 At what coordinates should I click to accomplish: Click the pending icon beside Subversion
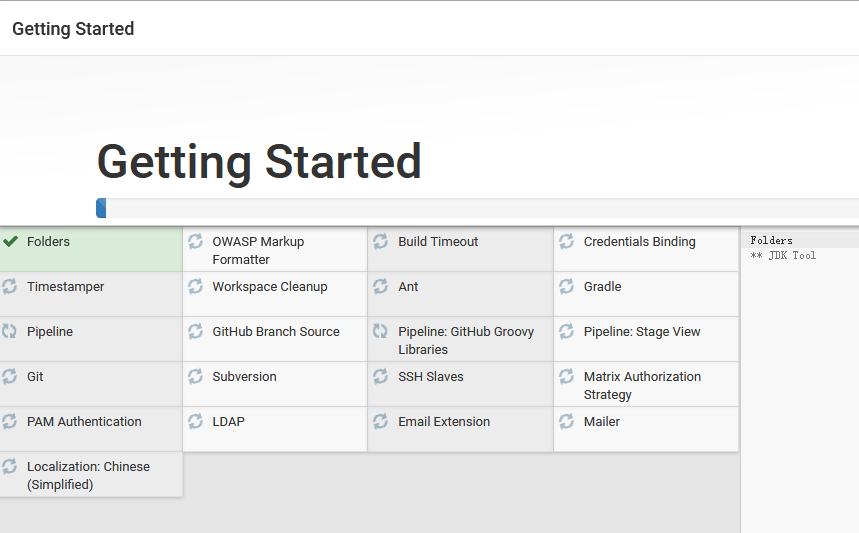tap(196, 376)
